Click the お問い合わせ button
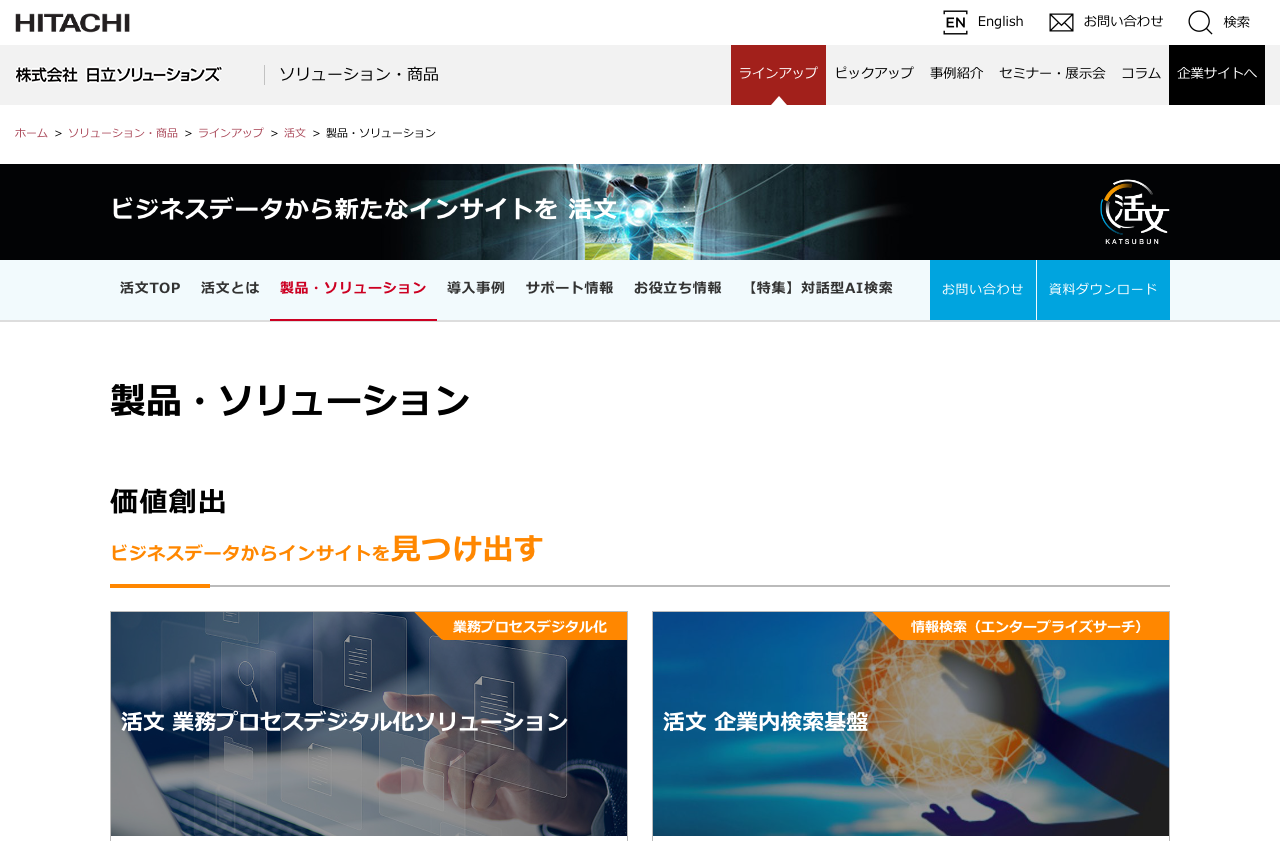This screenshot has width=1280, height=841. click(982, 289)
